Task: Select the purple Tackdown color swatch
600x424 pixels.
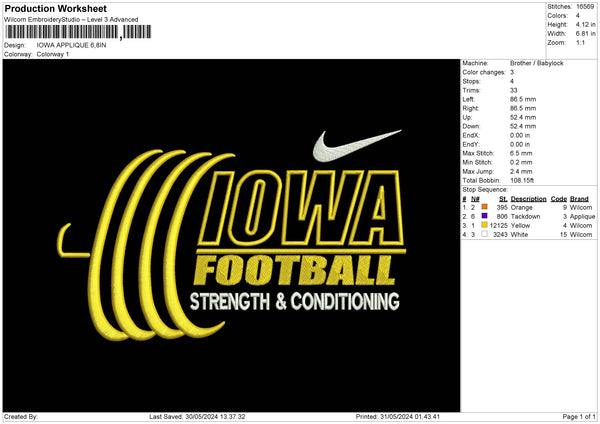Action: click(484, 216)
